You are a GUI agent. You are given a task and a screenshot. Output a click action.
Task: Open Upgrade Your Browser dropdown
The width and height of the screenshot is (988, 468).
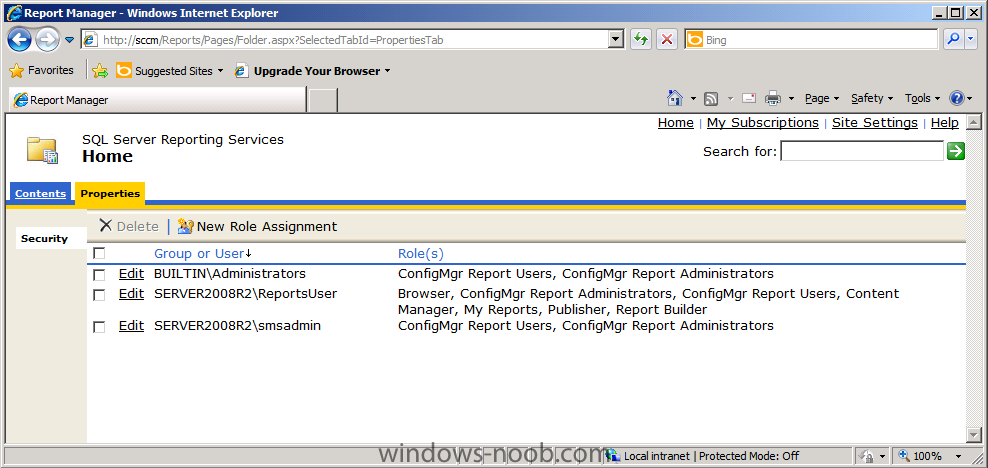click(x=313, y=71)
